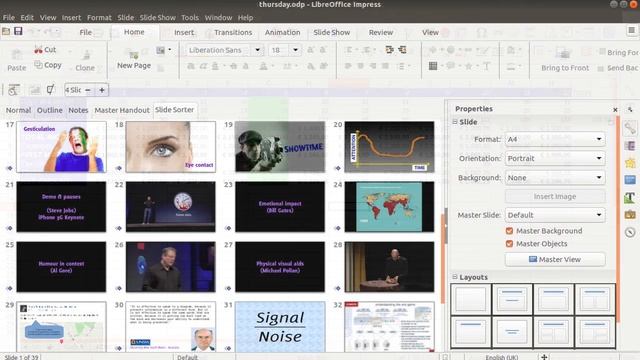This screenshot has height=360, width=640.
Task: Toggle the Master Background checkbox
Action: click(x=509, y=231)
